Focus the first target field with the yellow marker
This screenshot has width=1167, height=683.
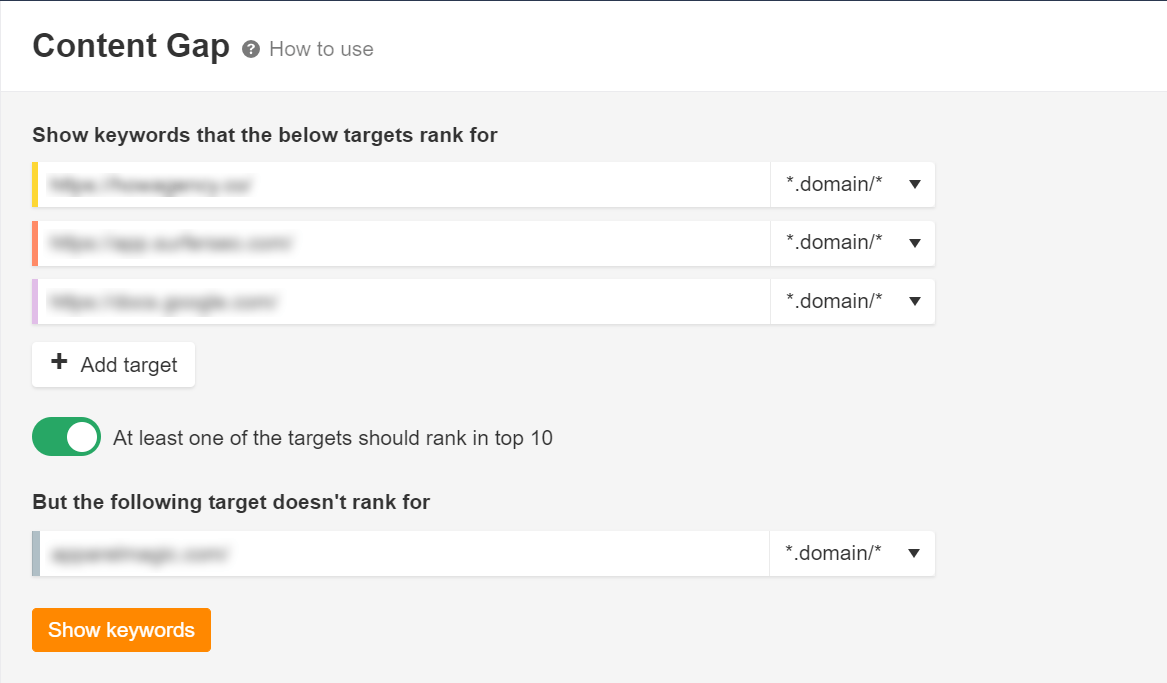click(403, 185)
